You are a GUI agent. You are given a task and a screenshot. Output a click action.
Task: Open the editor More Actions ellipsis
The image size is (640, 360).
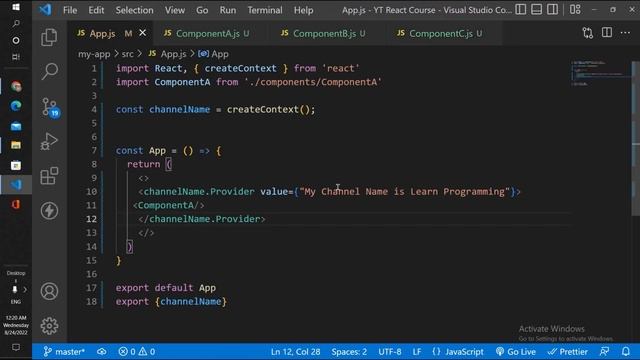point(625,33)
